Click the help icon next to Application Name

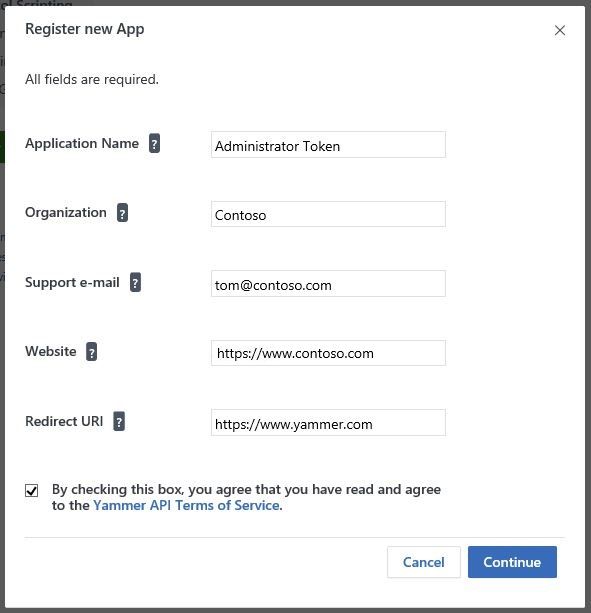pyautogui.click(x=154, y=143)
